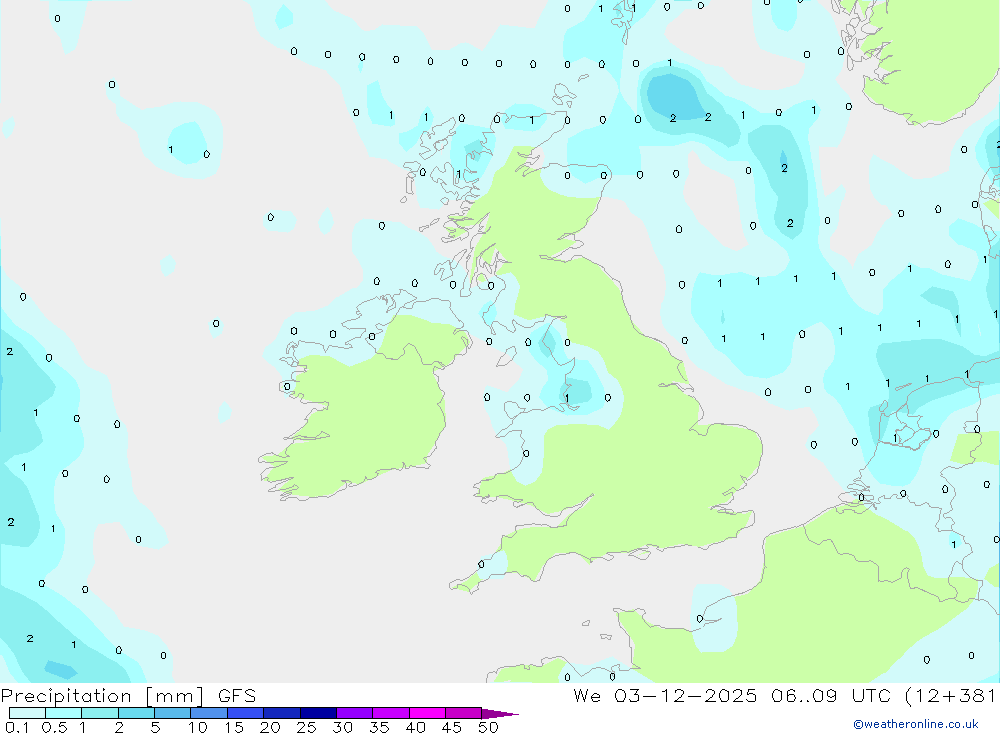
Task: Click the legend label '15'
Action: point(234,727)
